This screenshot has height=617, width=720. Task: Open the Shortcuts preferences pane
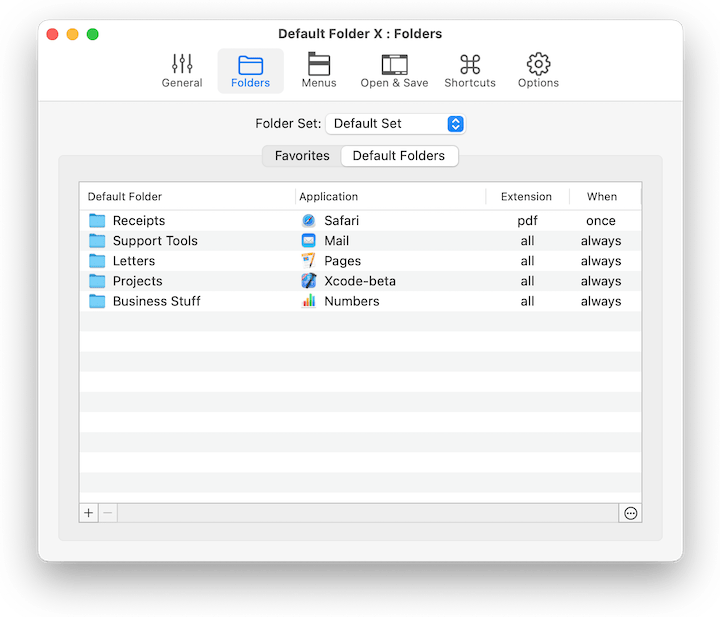(x=470, y=71)
